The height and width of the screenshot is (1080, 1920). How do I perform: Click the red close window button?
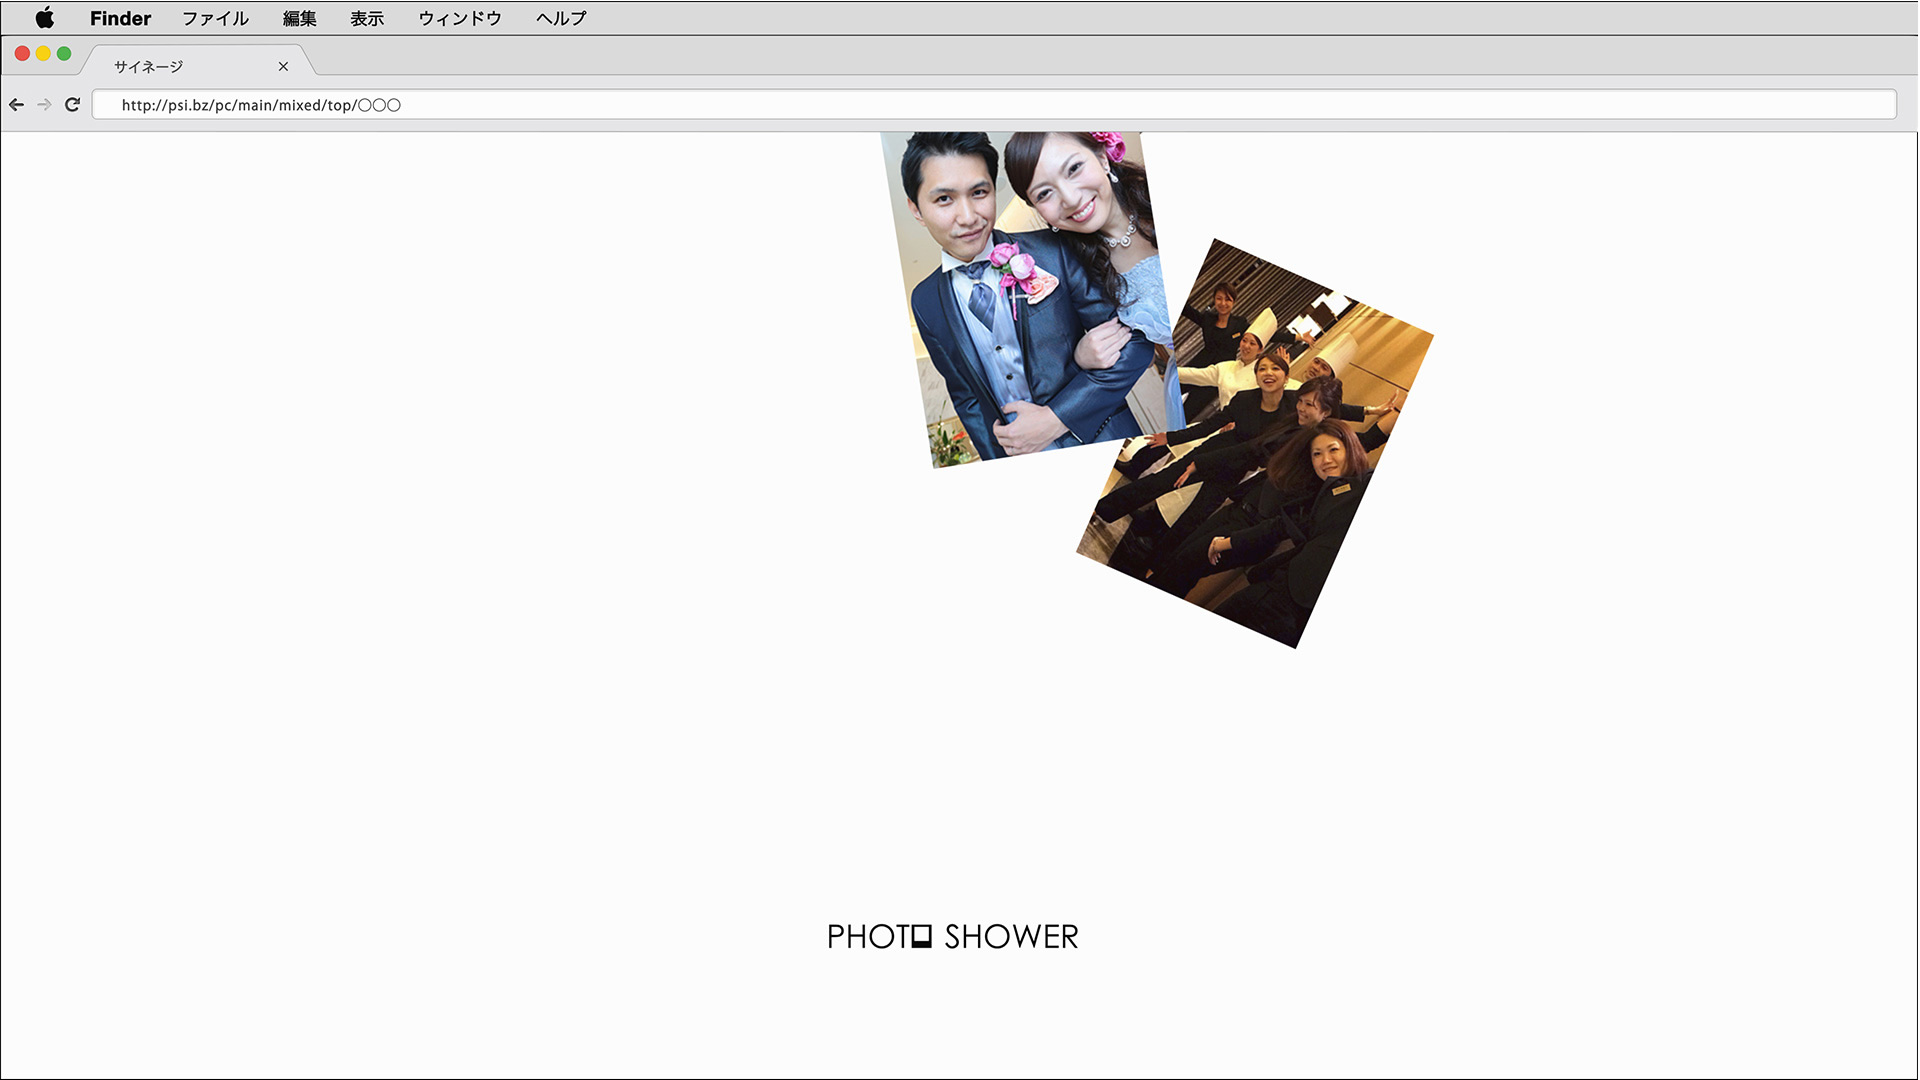[x=22, y=54]
